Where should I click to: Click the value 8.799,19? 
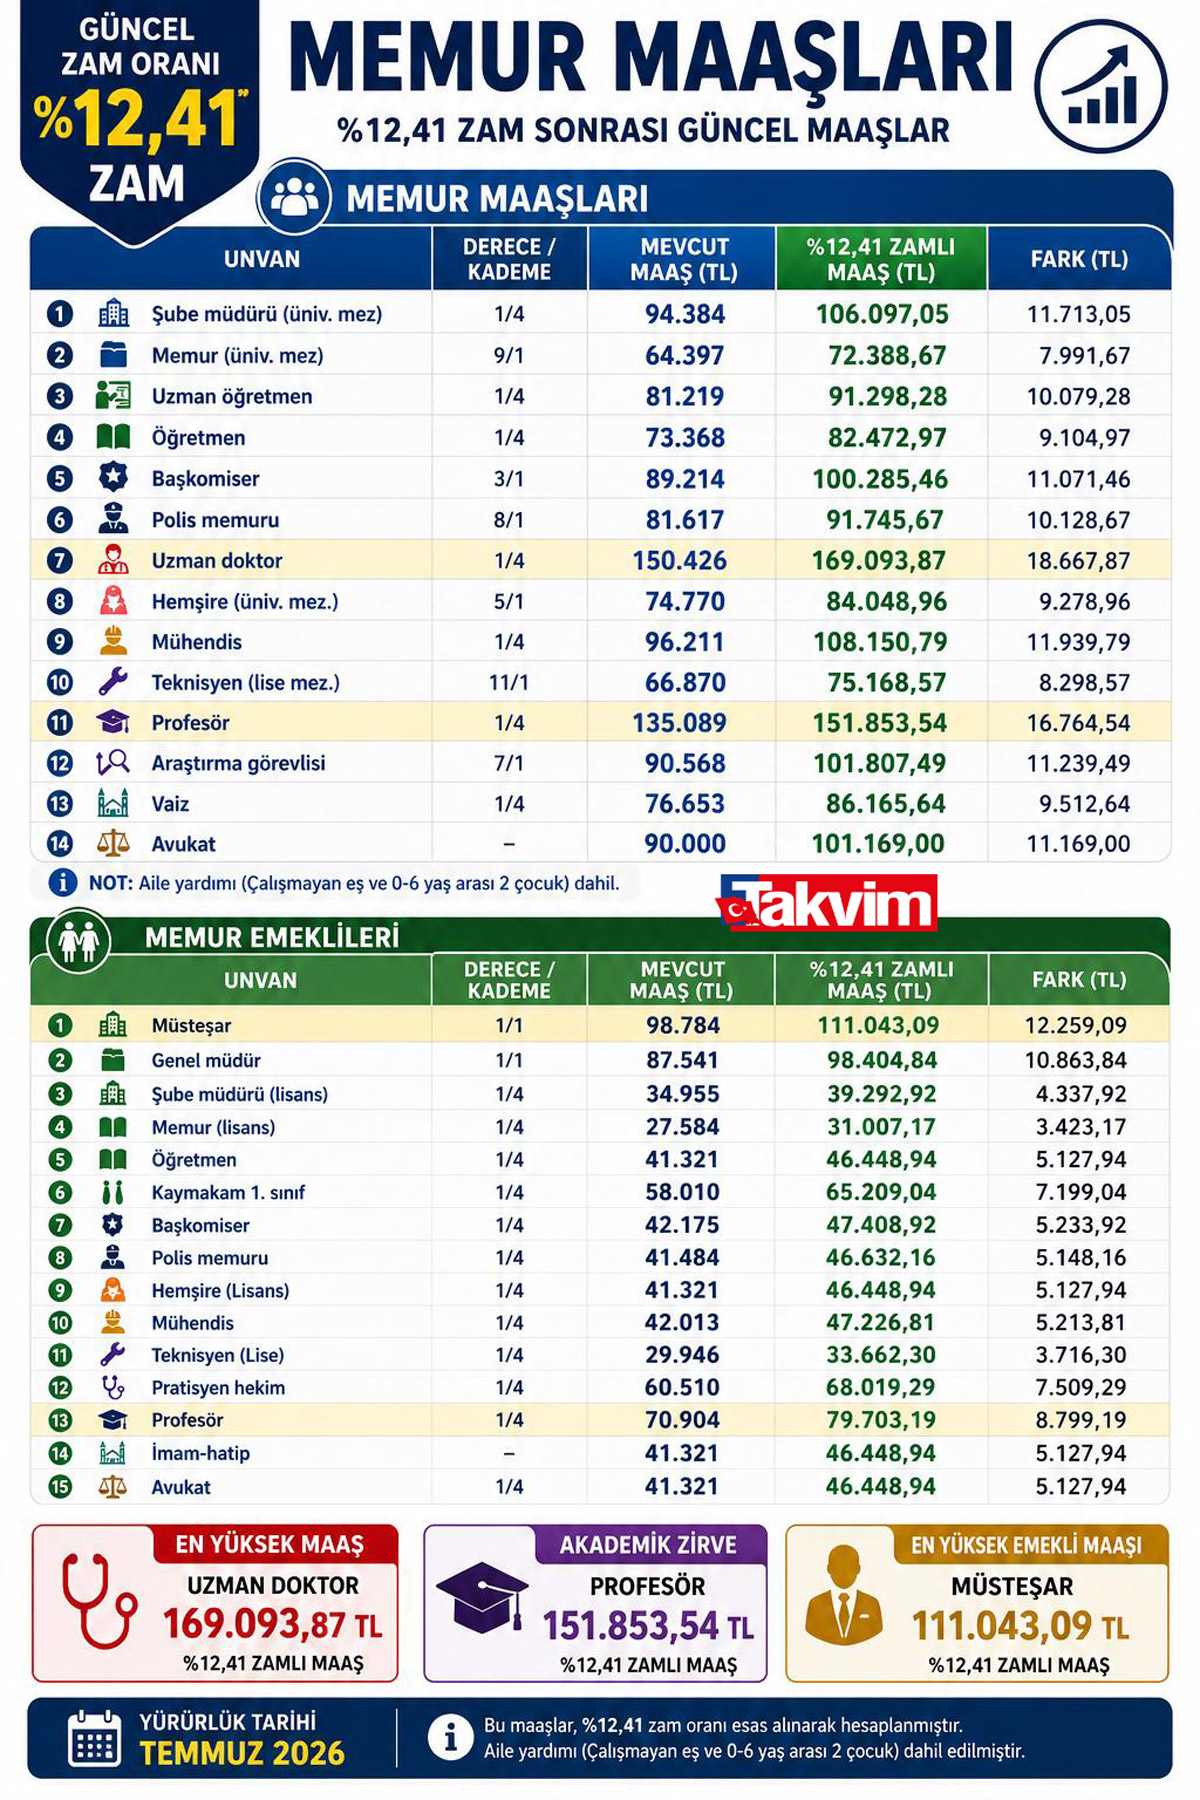click(1081, 1420)
